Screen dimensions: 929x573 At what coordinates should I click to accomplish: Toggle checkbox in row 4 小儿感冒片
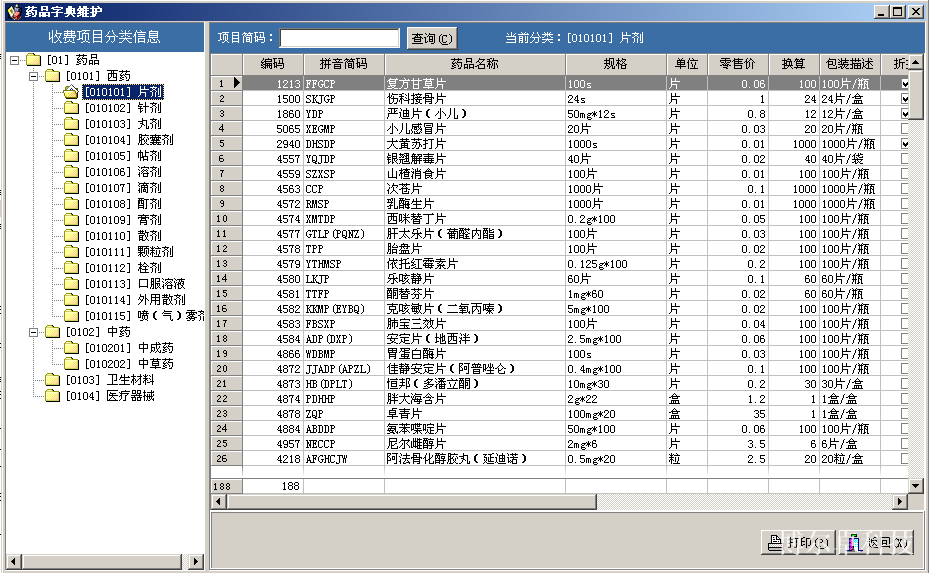coord(905,129)
